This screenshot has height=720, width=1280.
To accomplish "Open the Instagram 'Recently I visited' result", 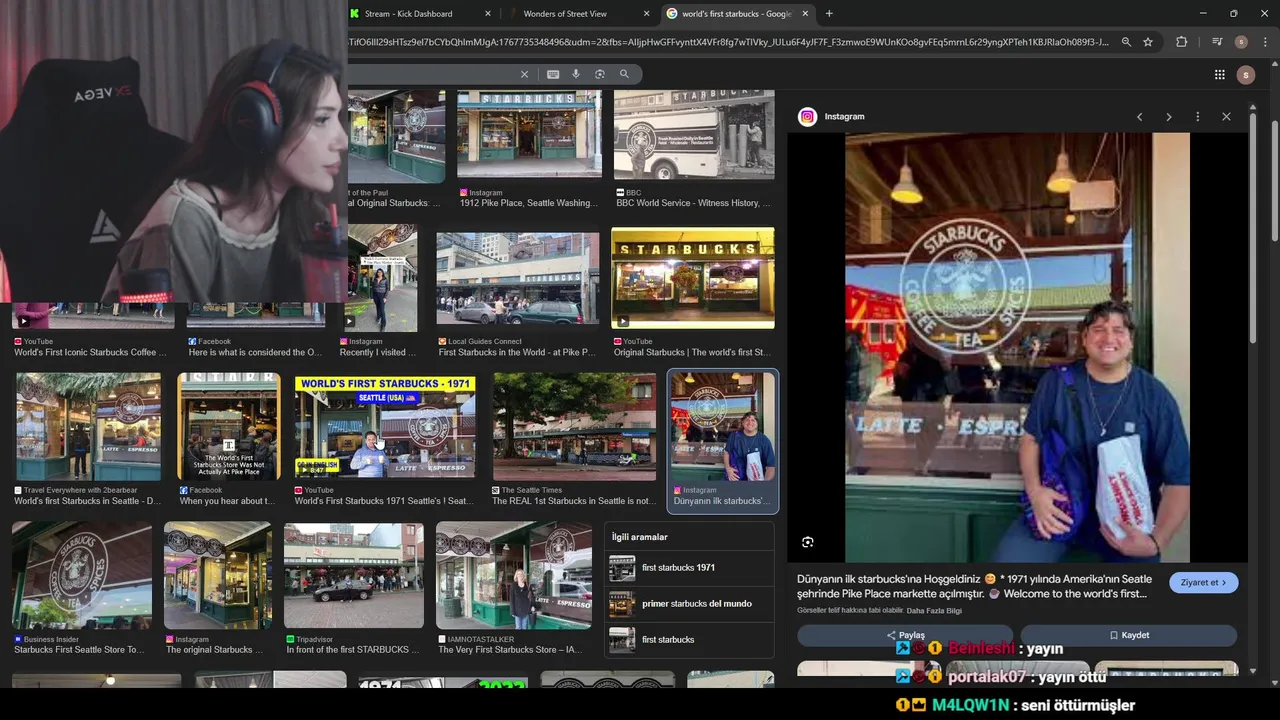I will [x=378, y=293].
